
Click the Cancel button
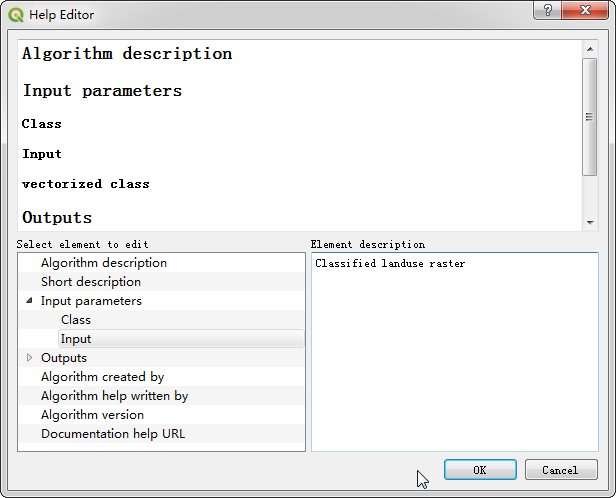(561, 470)
